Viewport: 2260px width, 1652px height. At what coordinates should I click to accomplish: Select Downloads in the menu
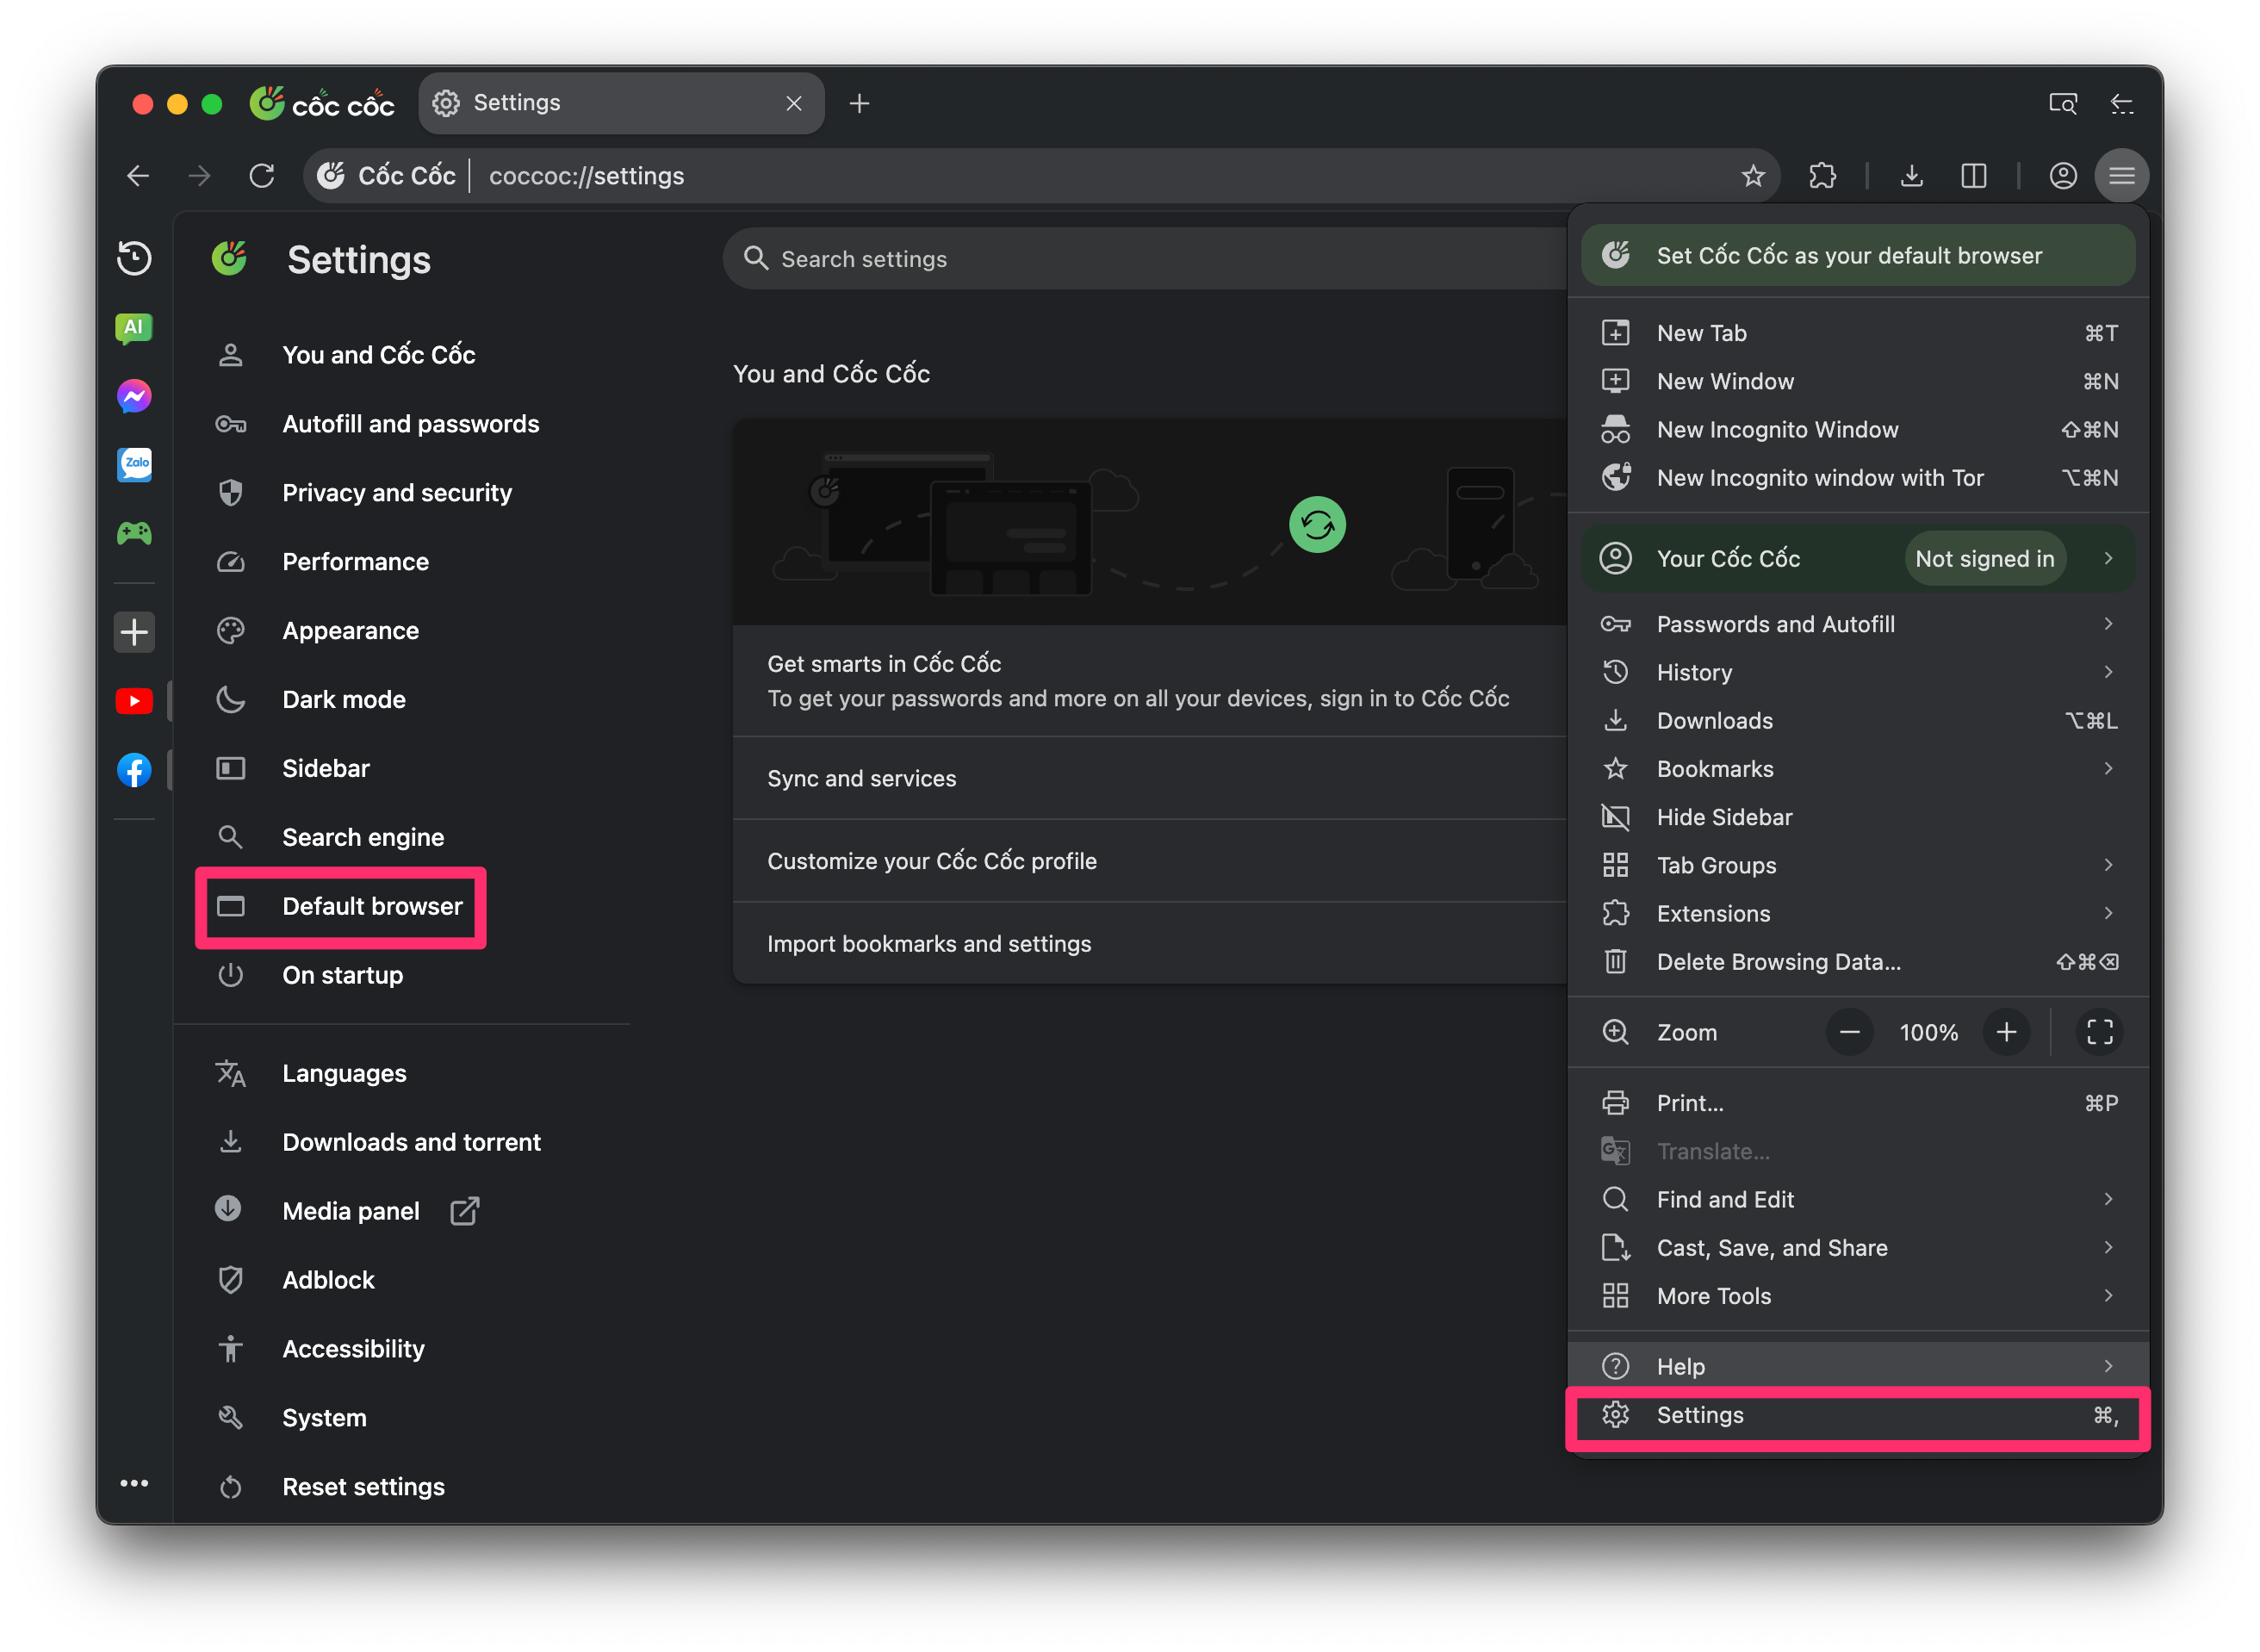[1858, 721]
